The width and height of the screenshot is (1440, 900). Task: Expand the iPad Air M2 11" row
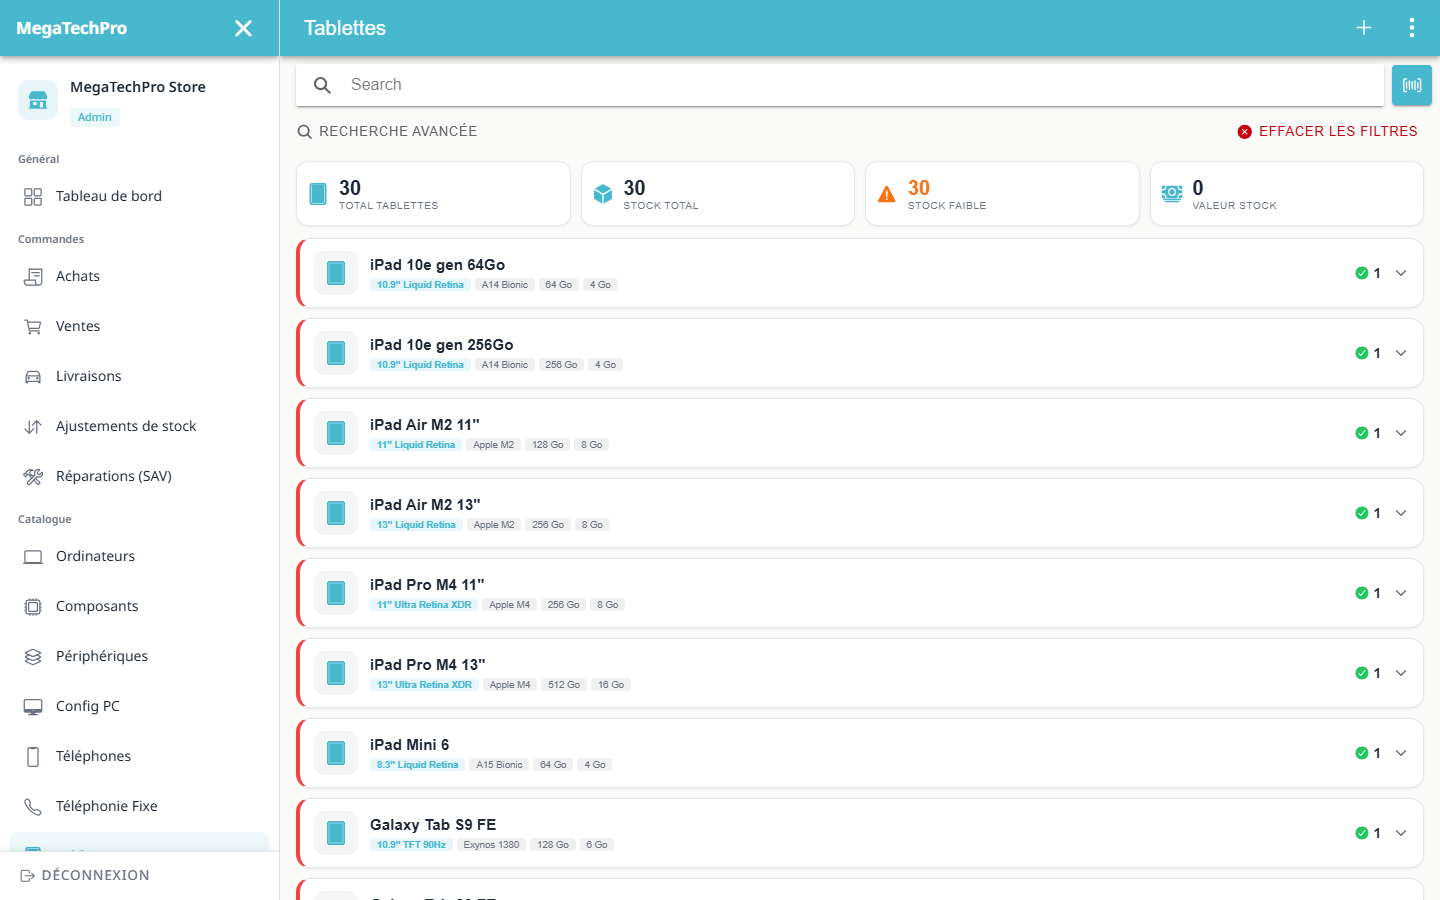click(x=1401, y=433)
